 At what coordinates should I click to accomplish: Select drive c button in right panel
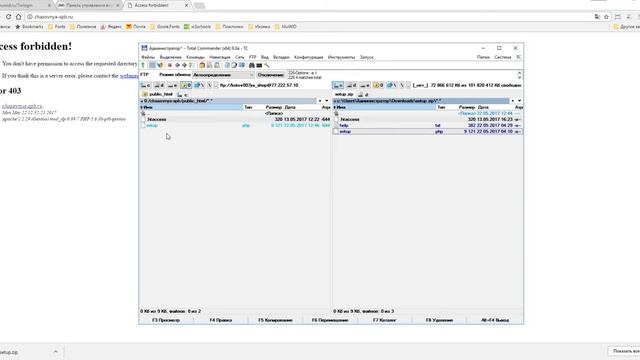(x=338, y=85)
